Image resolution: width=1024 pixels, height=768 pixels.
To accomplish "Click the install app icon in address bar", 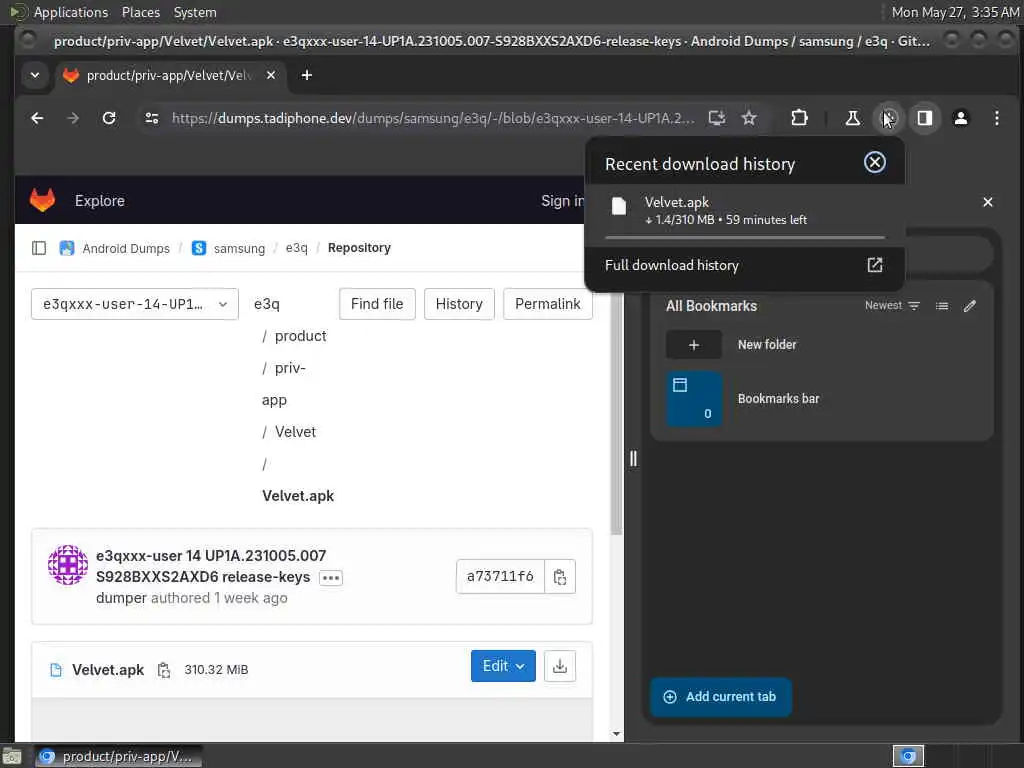I will (x=716, y=118).
